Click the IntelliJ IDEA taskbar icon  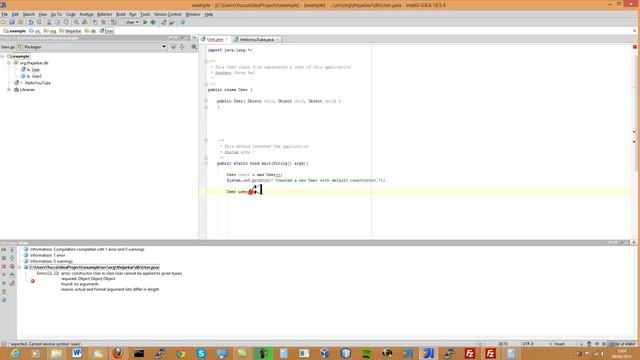[428, 353]
